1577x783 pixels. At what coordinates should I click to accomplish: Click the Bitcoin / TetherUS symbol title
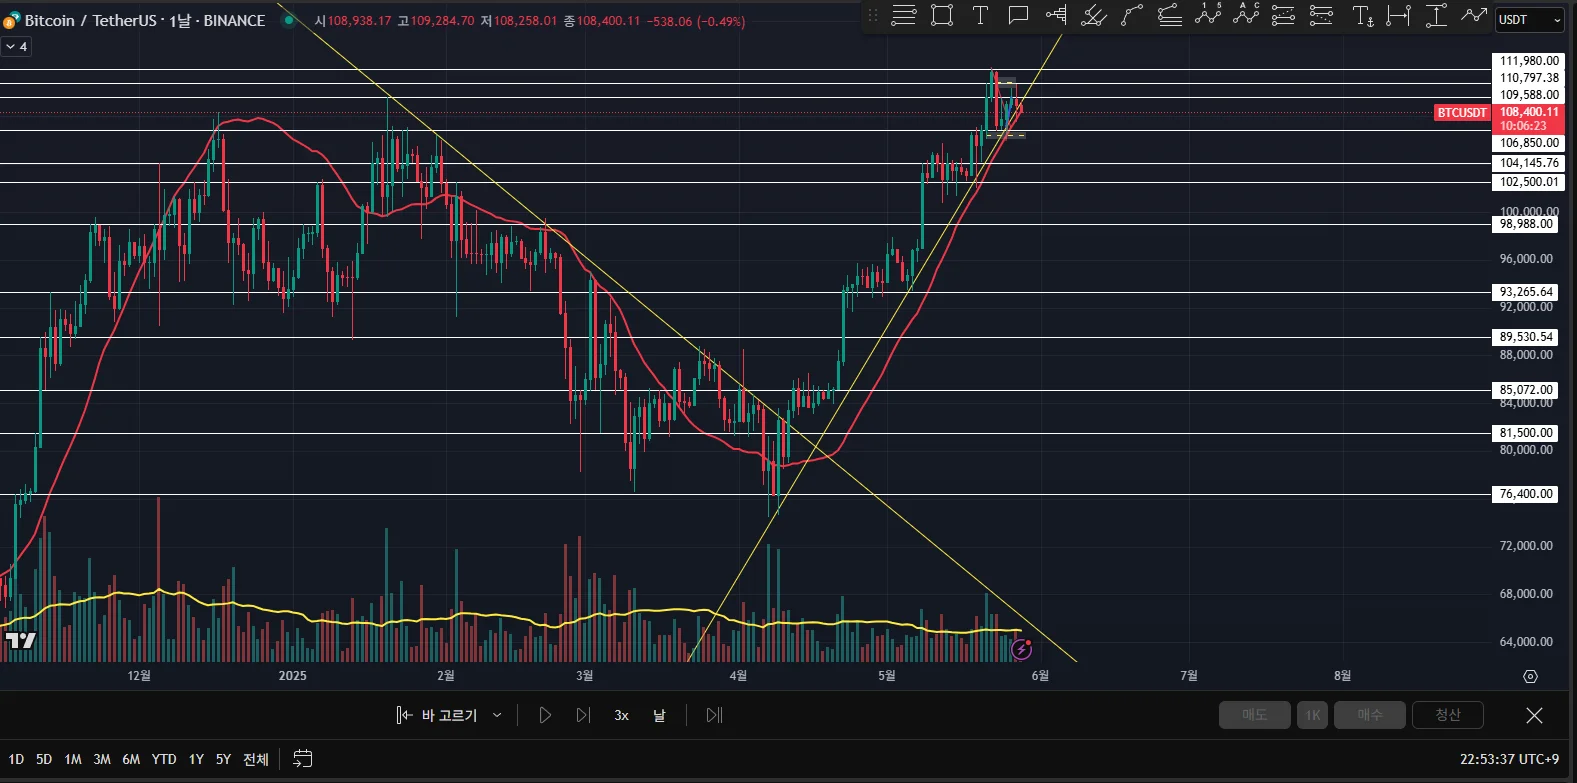click(x=145, y=20)
